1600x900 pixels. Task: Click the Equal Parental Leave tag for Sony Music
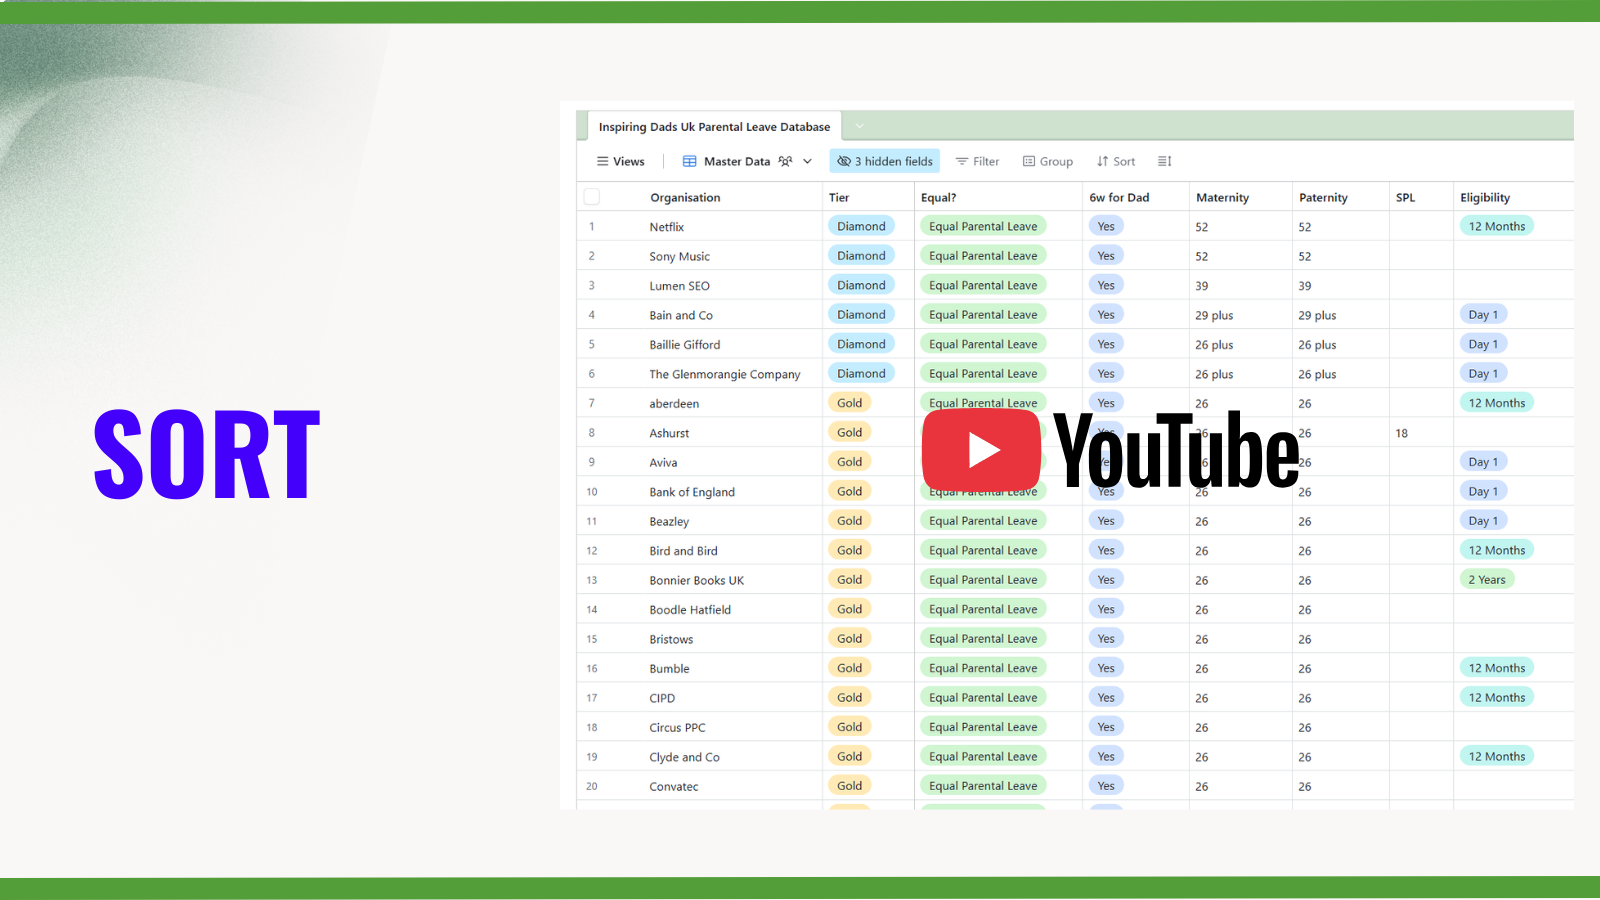coord(983,255)
